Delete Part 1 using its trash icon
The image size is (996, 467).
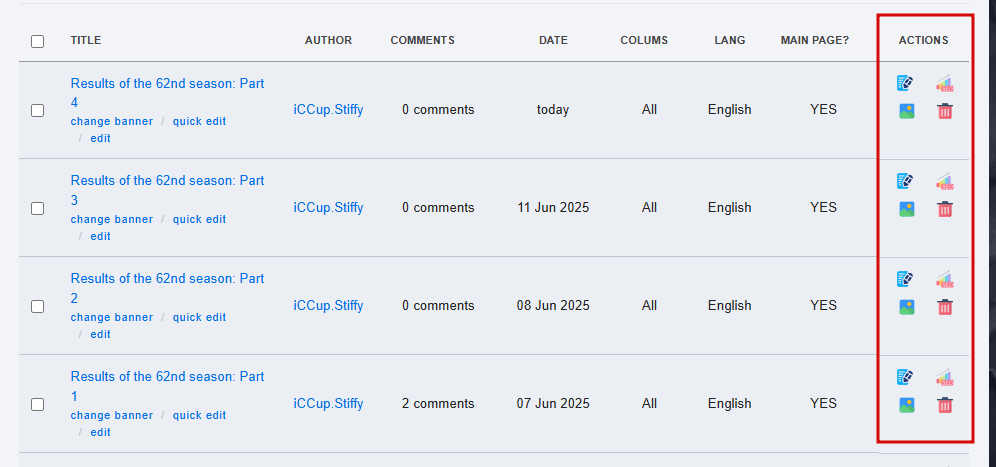(945, 405)
